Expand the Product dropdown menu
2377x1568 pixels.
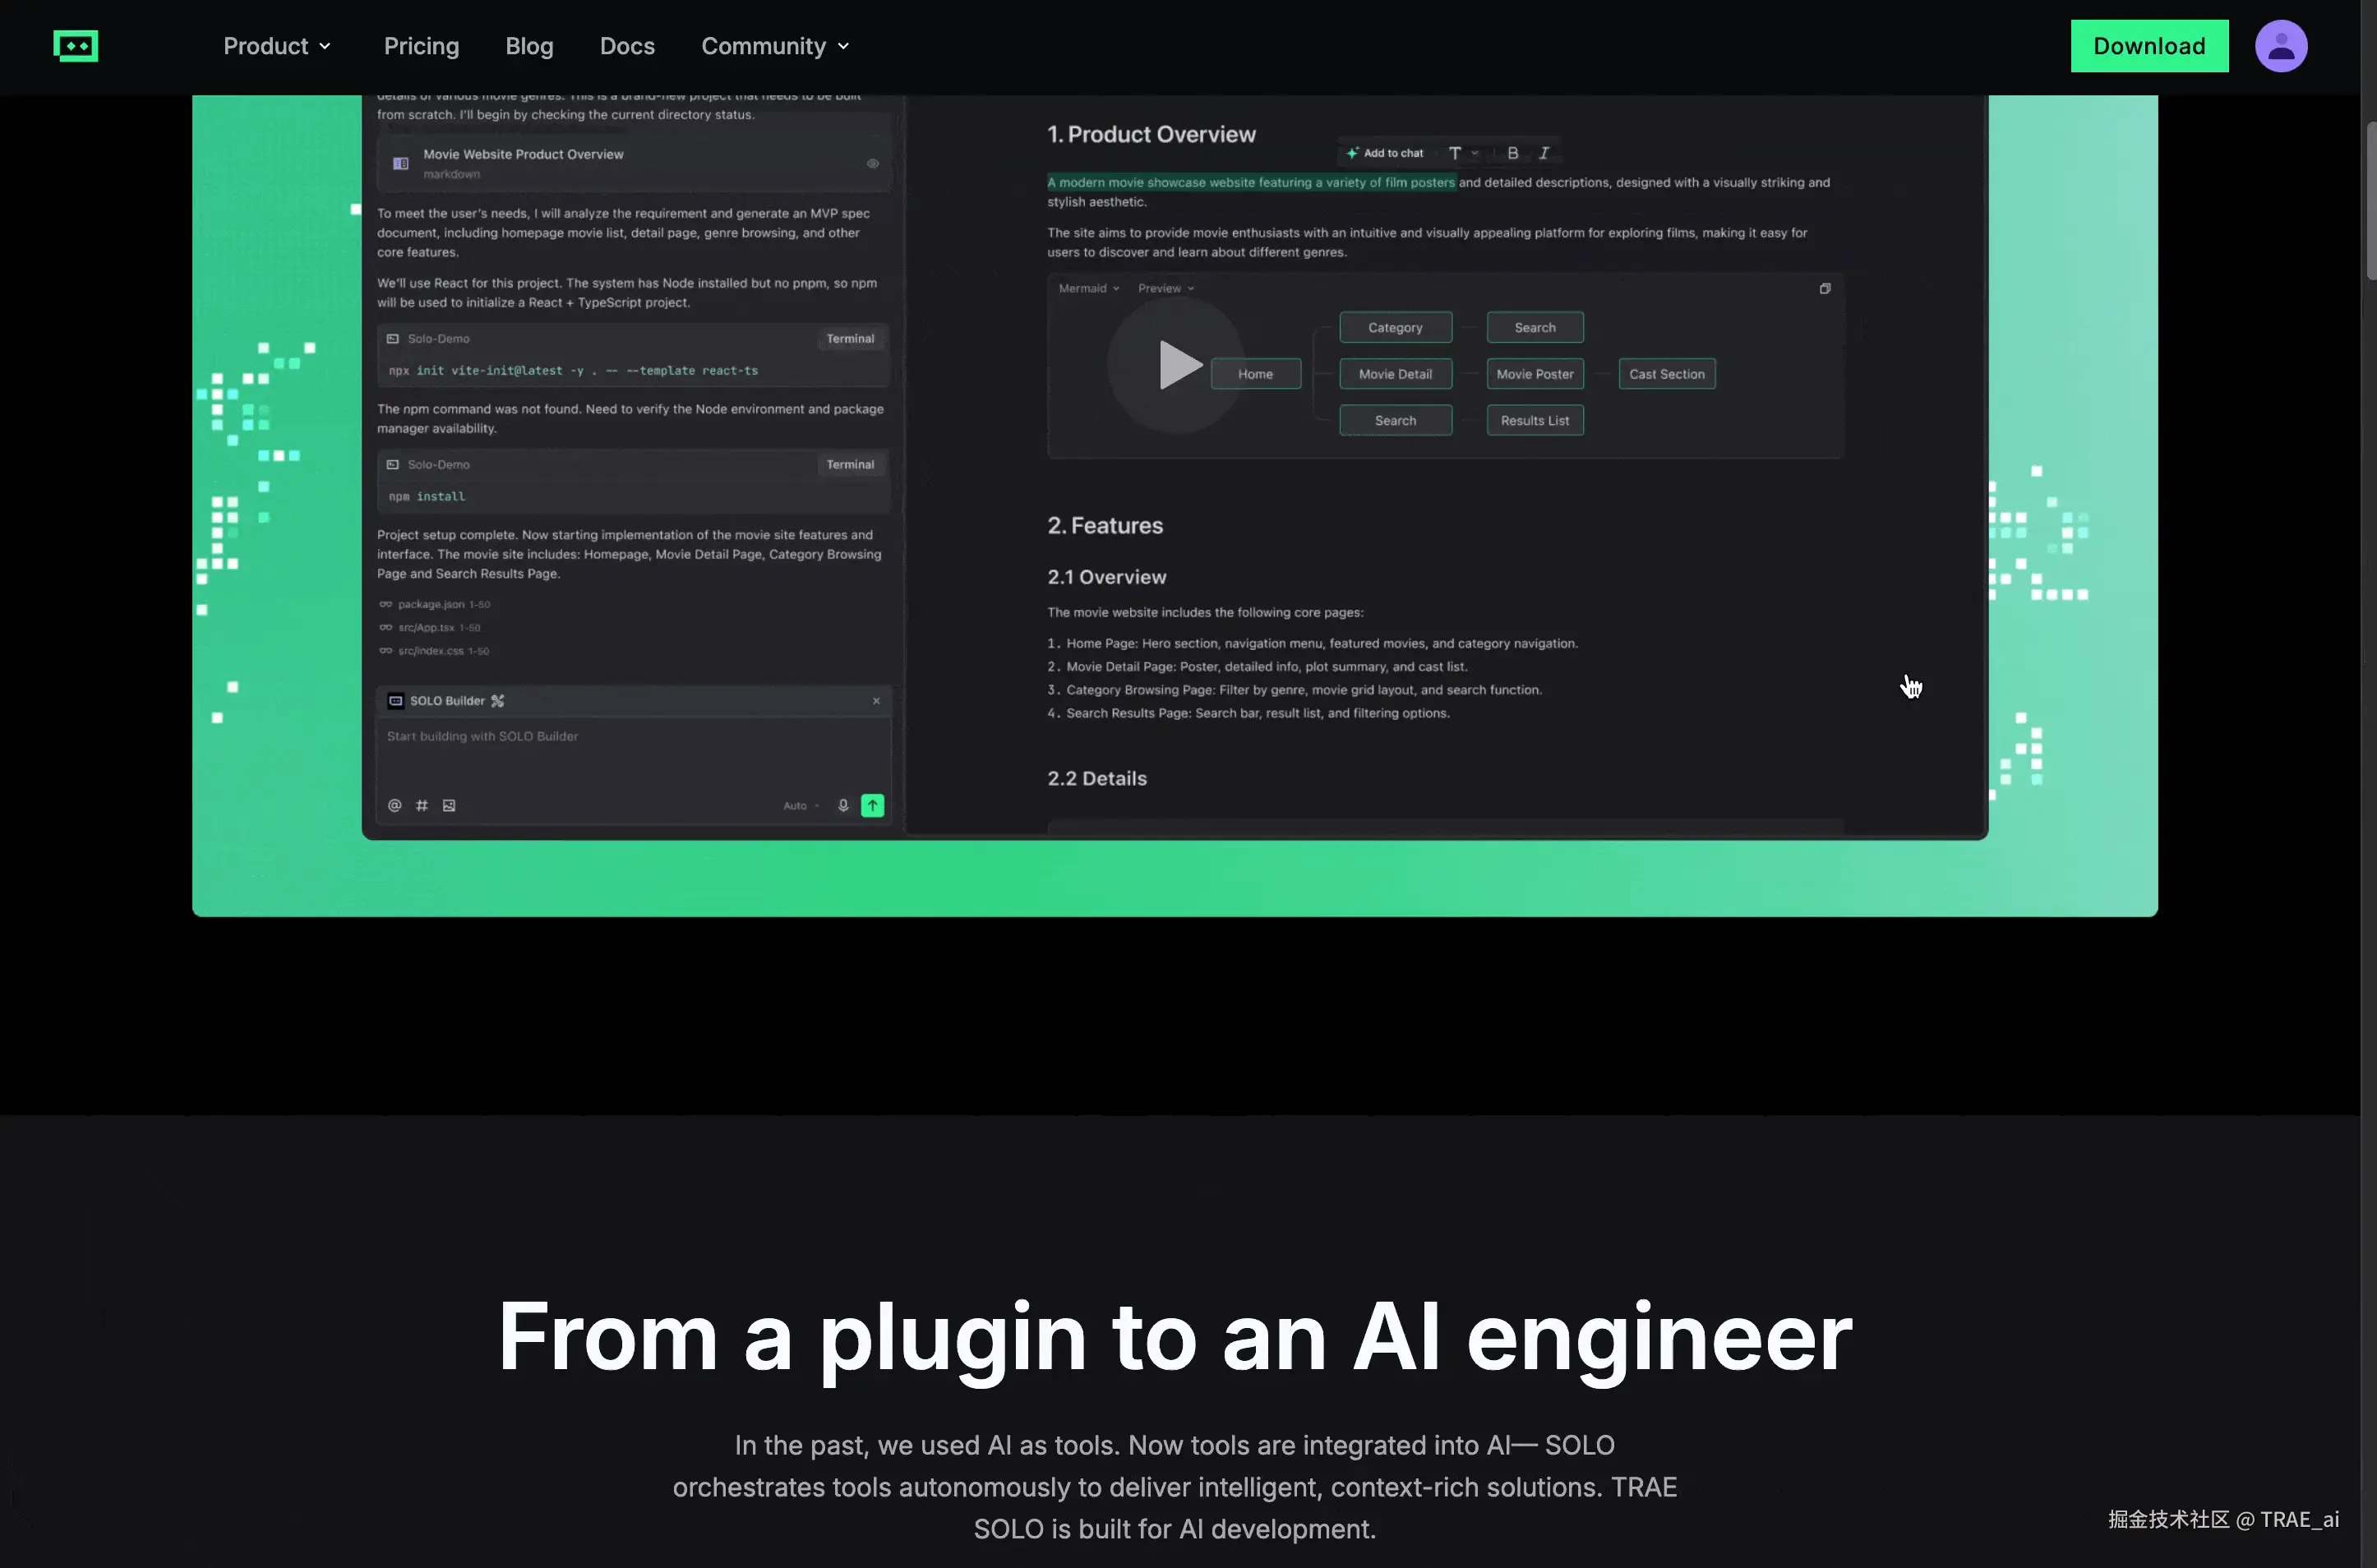[x=277, y=46]
